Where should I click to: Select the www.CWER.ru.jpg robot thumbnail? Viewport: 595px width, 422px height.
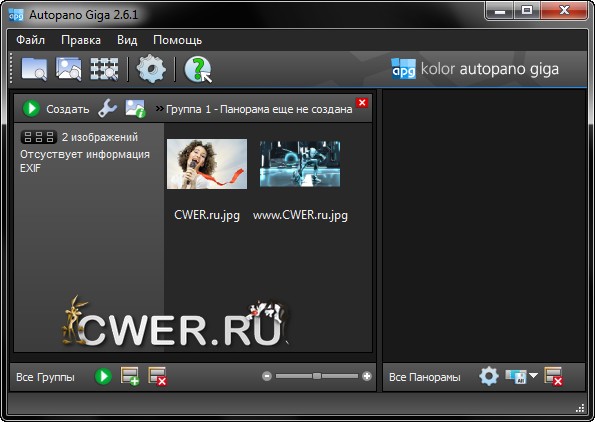300,164
